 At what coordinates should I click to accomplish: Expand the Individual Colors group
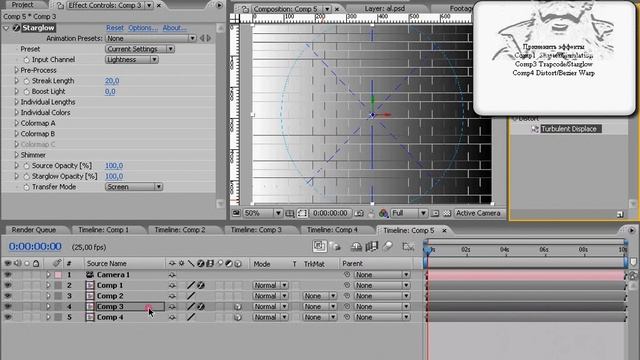[16, 113]
